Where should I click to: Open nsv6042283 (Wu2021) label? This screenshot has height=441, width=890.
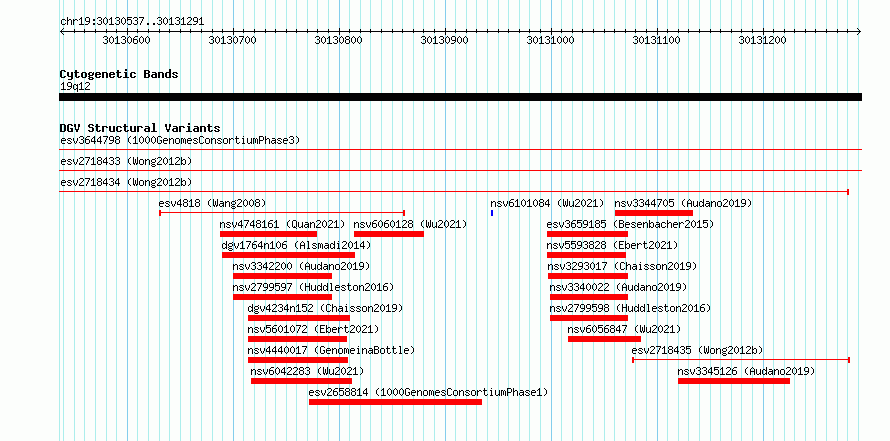click(307, 371)
